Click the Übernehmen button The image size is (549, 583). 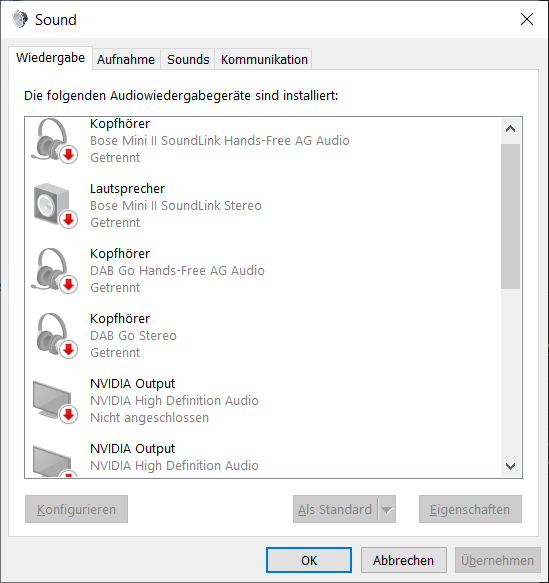[498, 560]
